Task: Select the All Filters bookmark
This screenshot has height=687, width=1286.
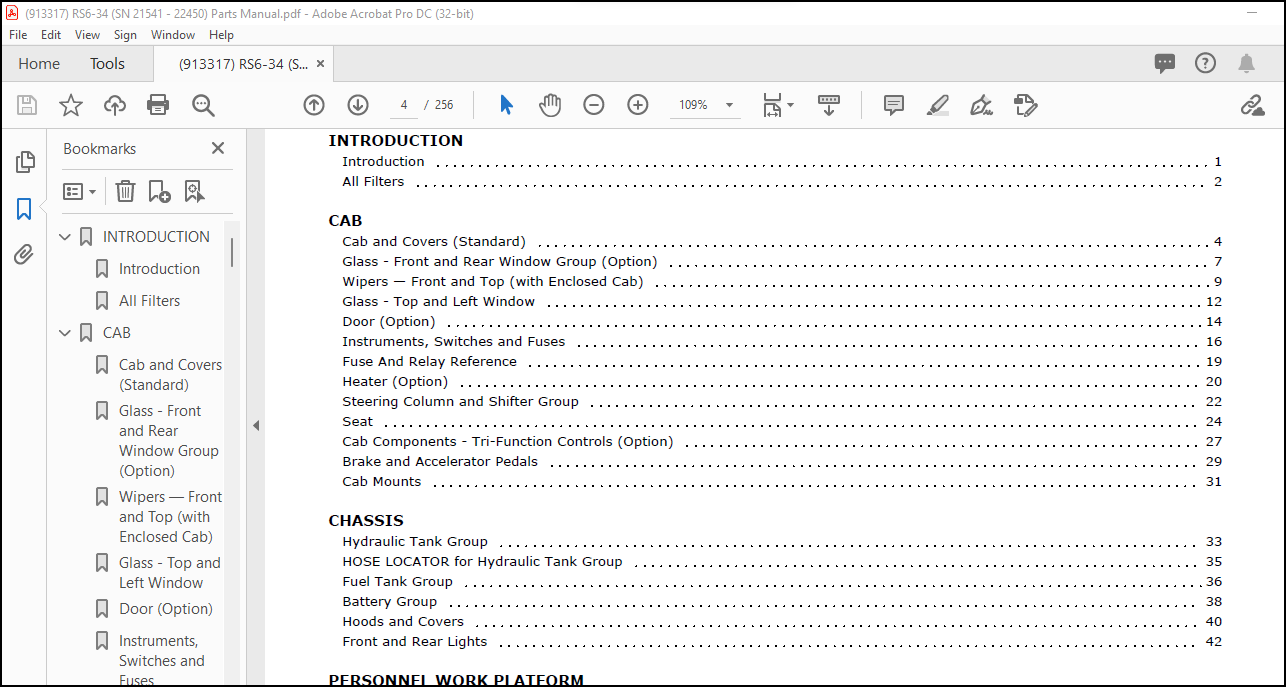Action: pyautogui.click(x=149, y=301)
